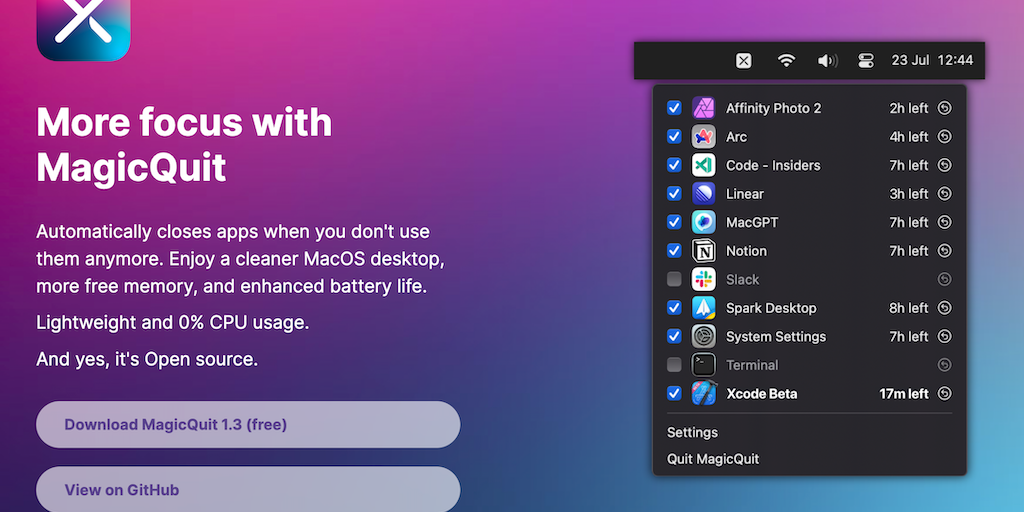Reset the timer for Xcode Beta
Image resolution: width=1024 pixels, height=512 pixels.
pyautogui.click(x=944, y=393)
